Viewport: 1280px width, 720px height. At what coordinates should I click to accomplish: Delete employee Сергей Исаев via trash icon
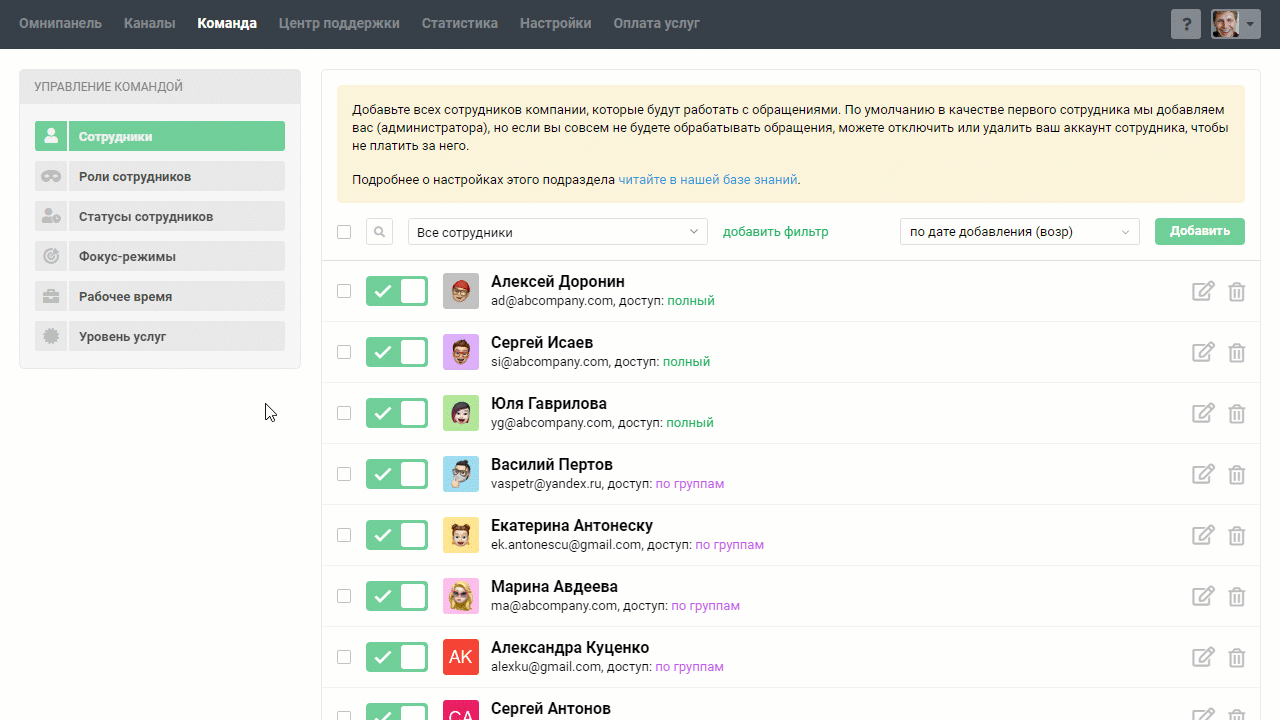(1237, 352)
